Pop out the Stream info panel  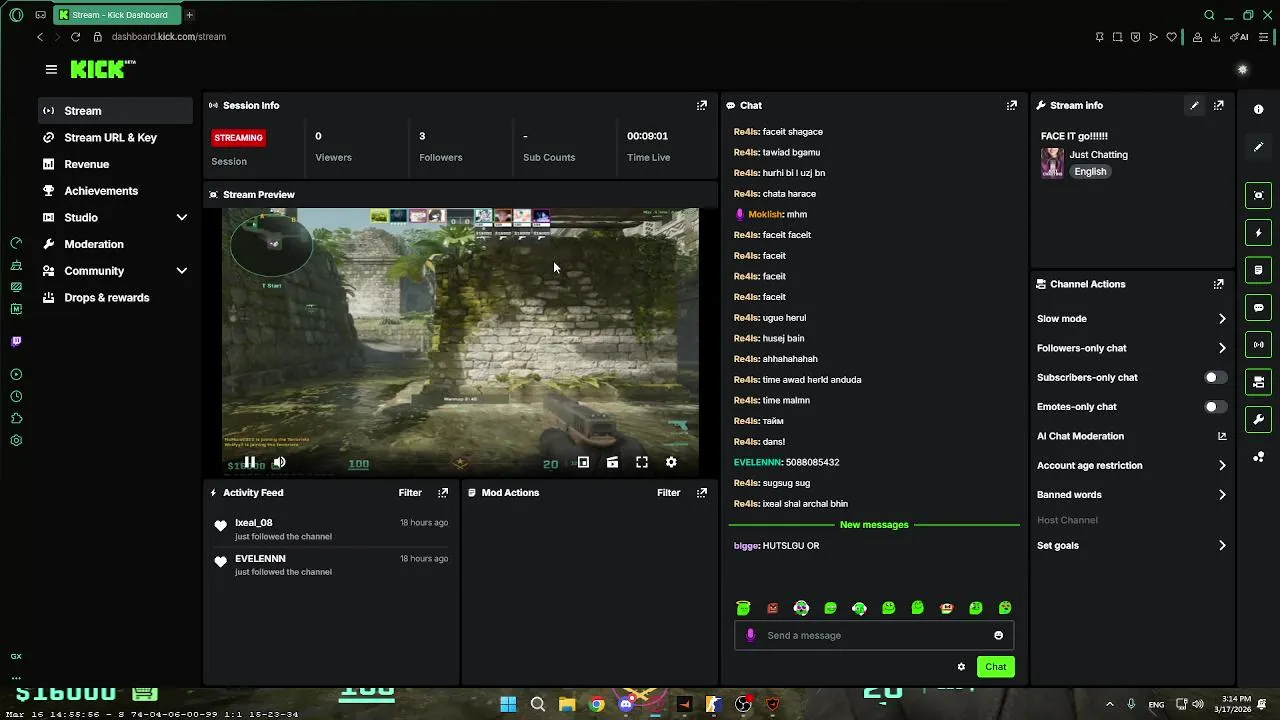pos(1218,105)
